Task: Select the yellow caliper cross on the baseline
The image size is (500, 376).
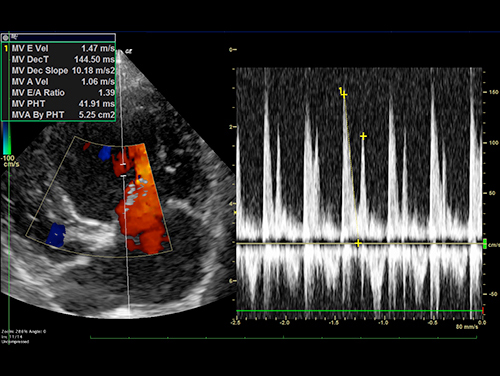Action: (358, 244)
